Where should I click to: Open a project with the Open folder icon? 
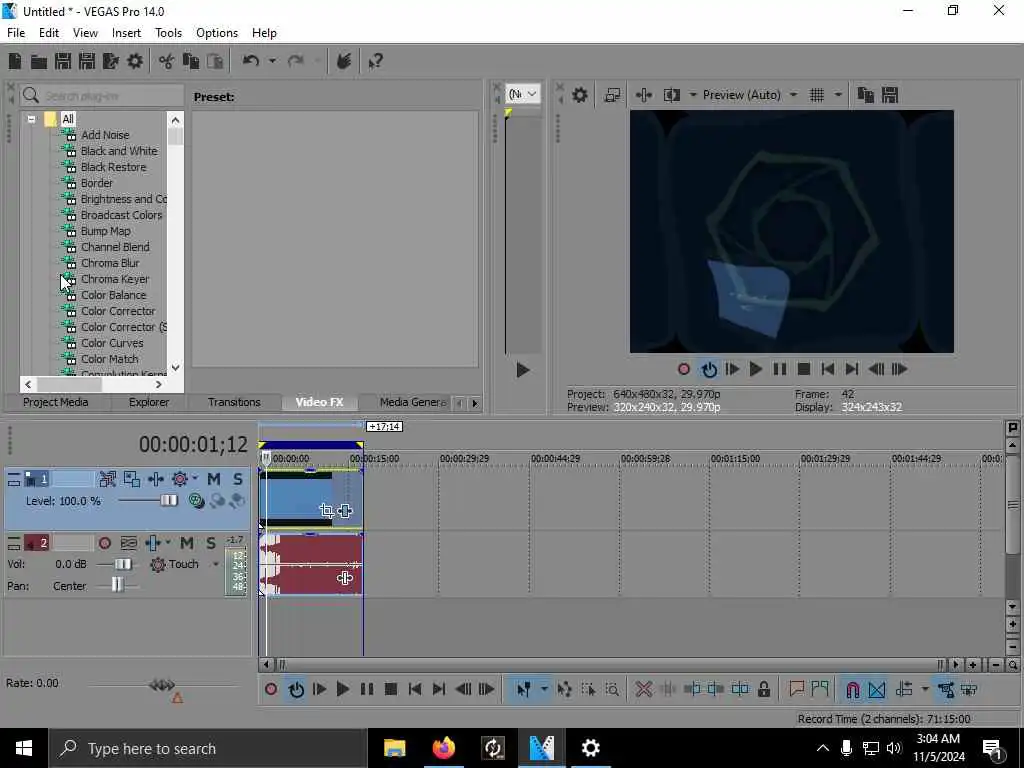point(39,61)
